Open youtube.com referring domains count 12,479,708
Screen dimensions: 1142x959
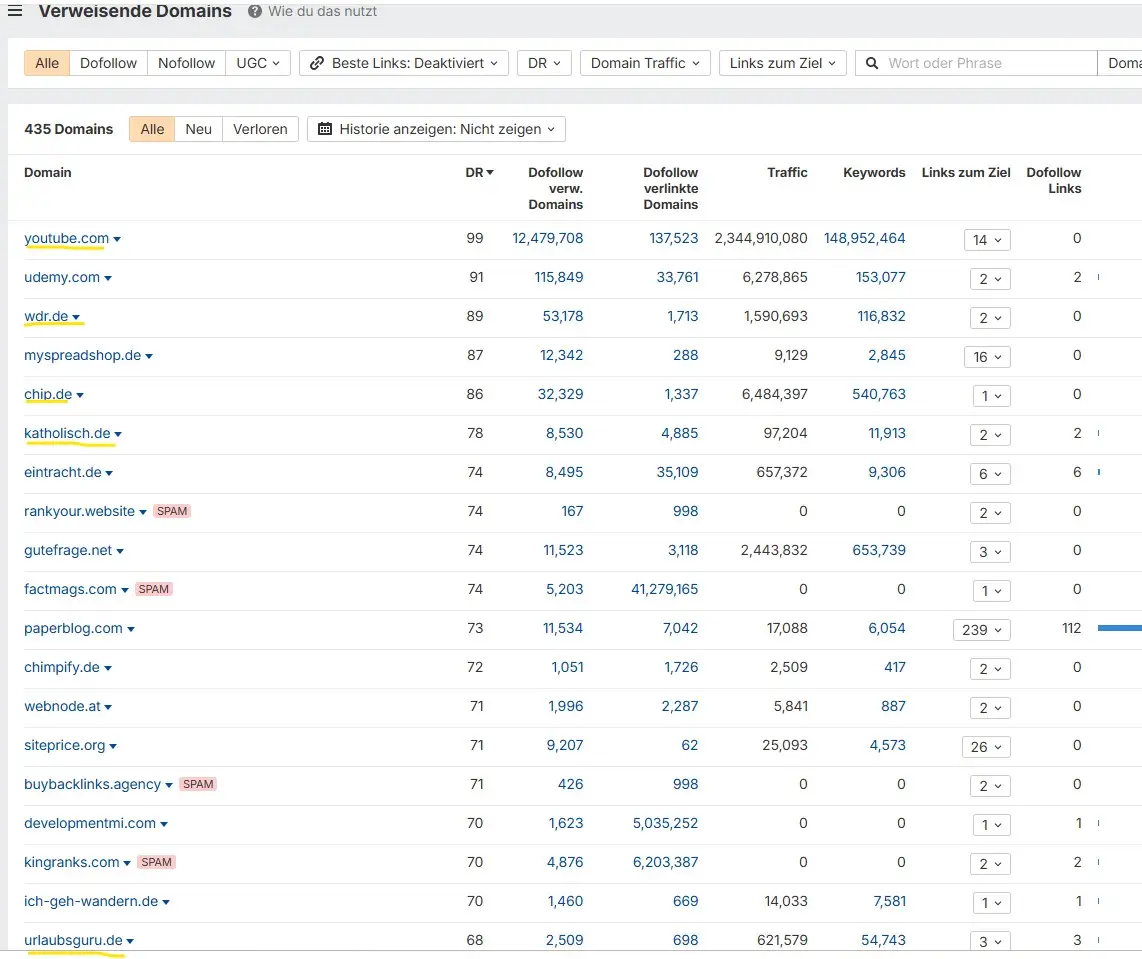click(548, 238)
